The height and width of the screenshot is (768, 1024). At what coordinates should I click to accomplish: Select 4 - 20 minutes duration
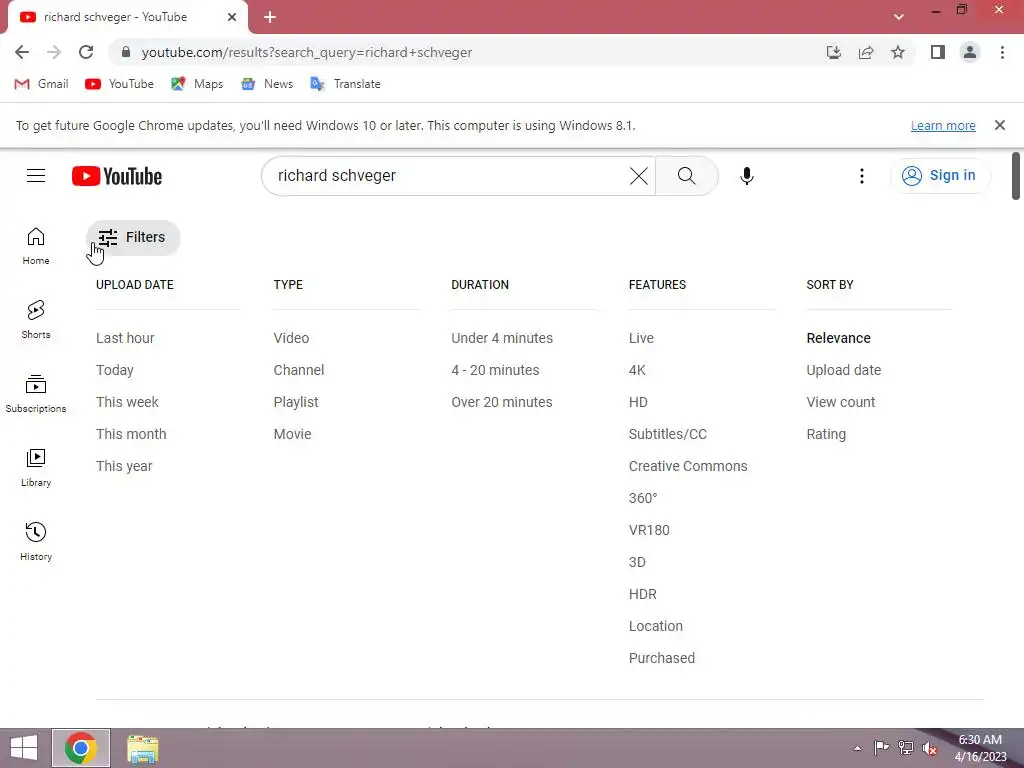[x=496, y=370]
